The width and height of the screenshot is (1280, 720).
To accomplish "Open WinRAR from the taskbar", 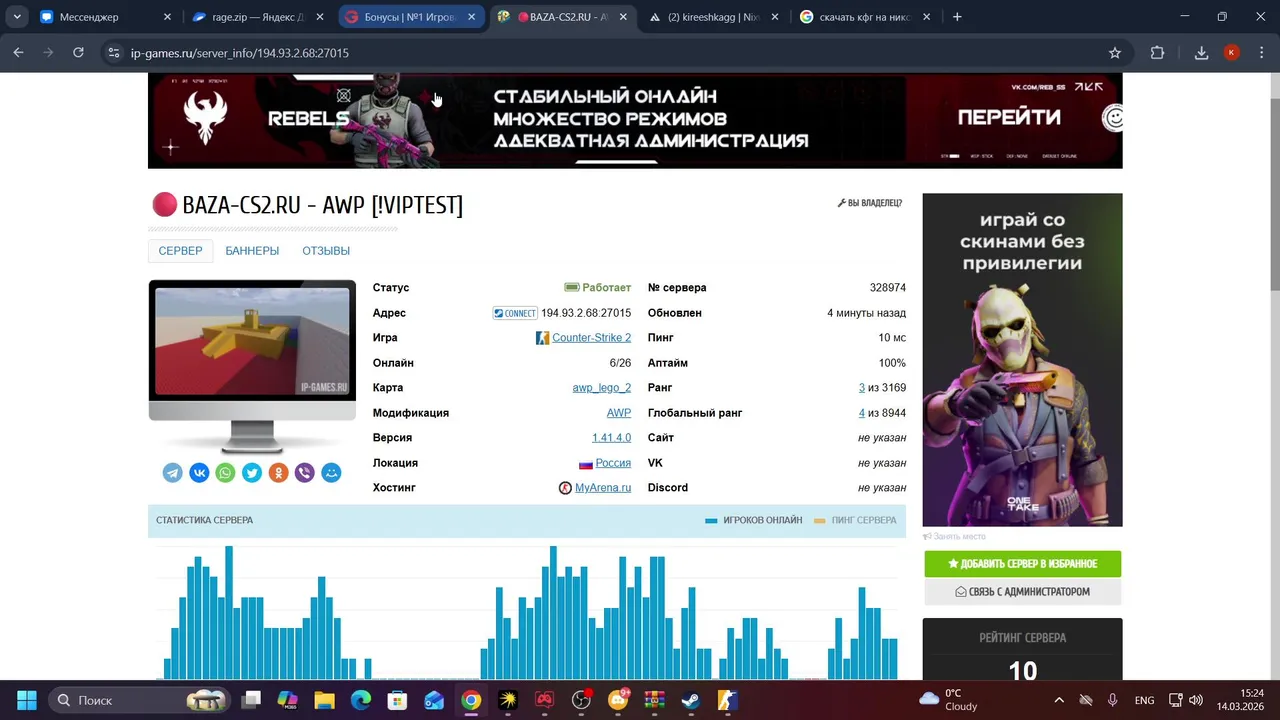I will [654, 700].
